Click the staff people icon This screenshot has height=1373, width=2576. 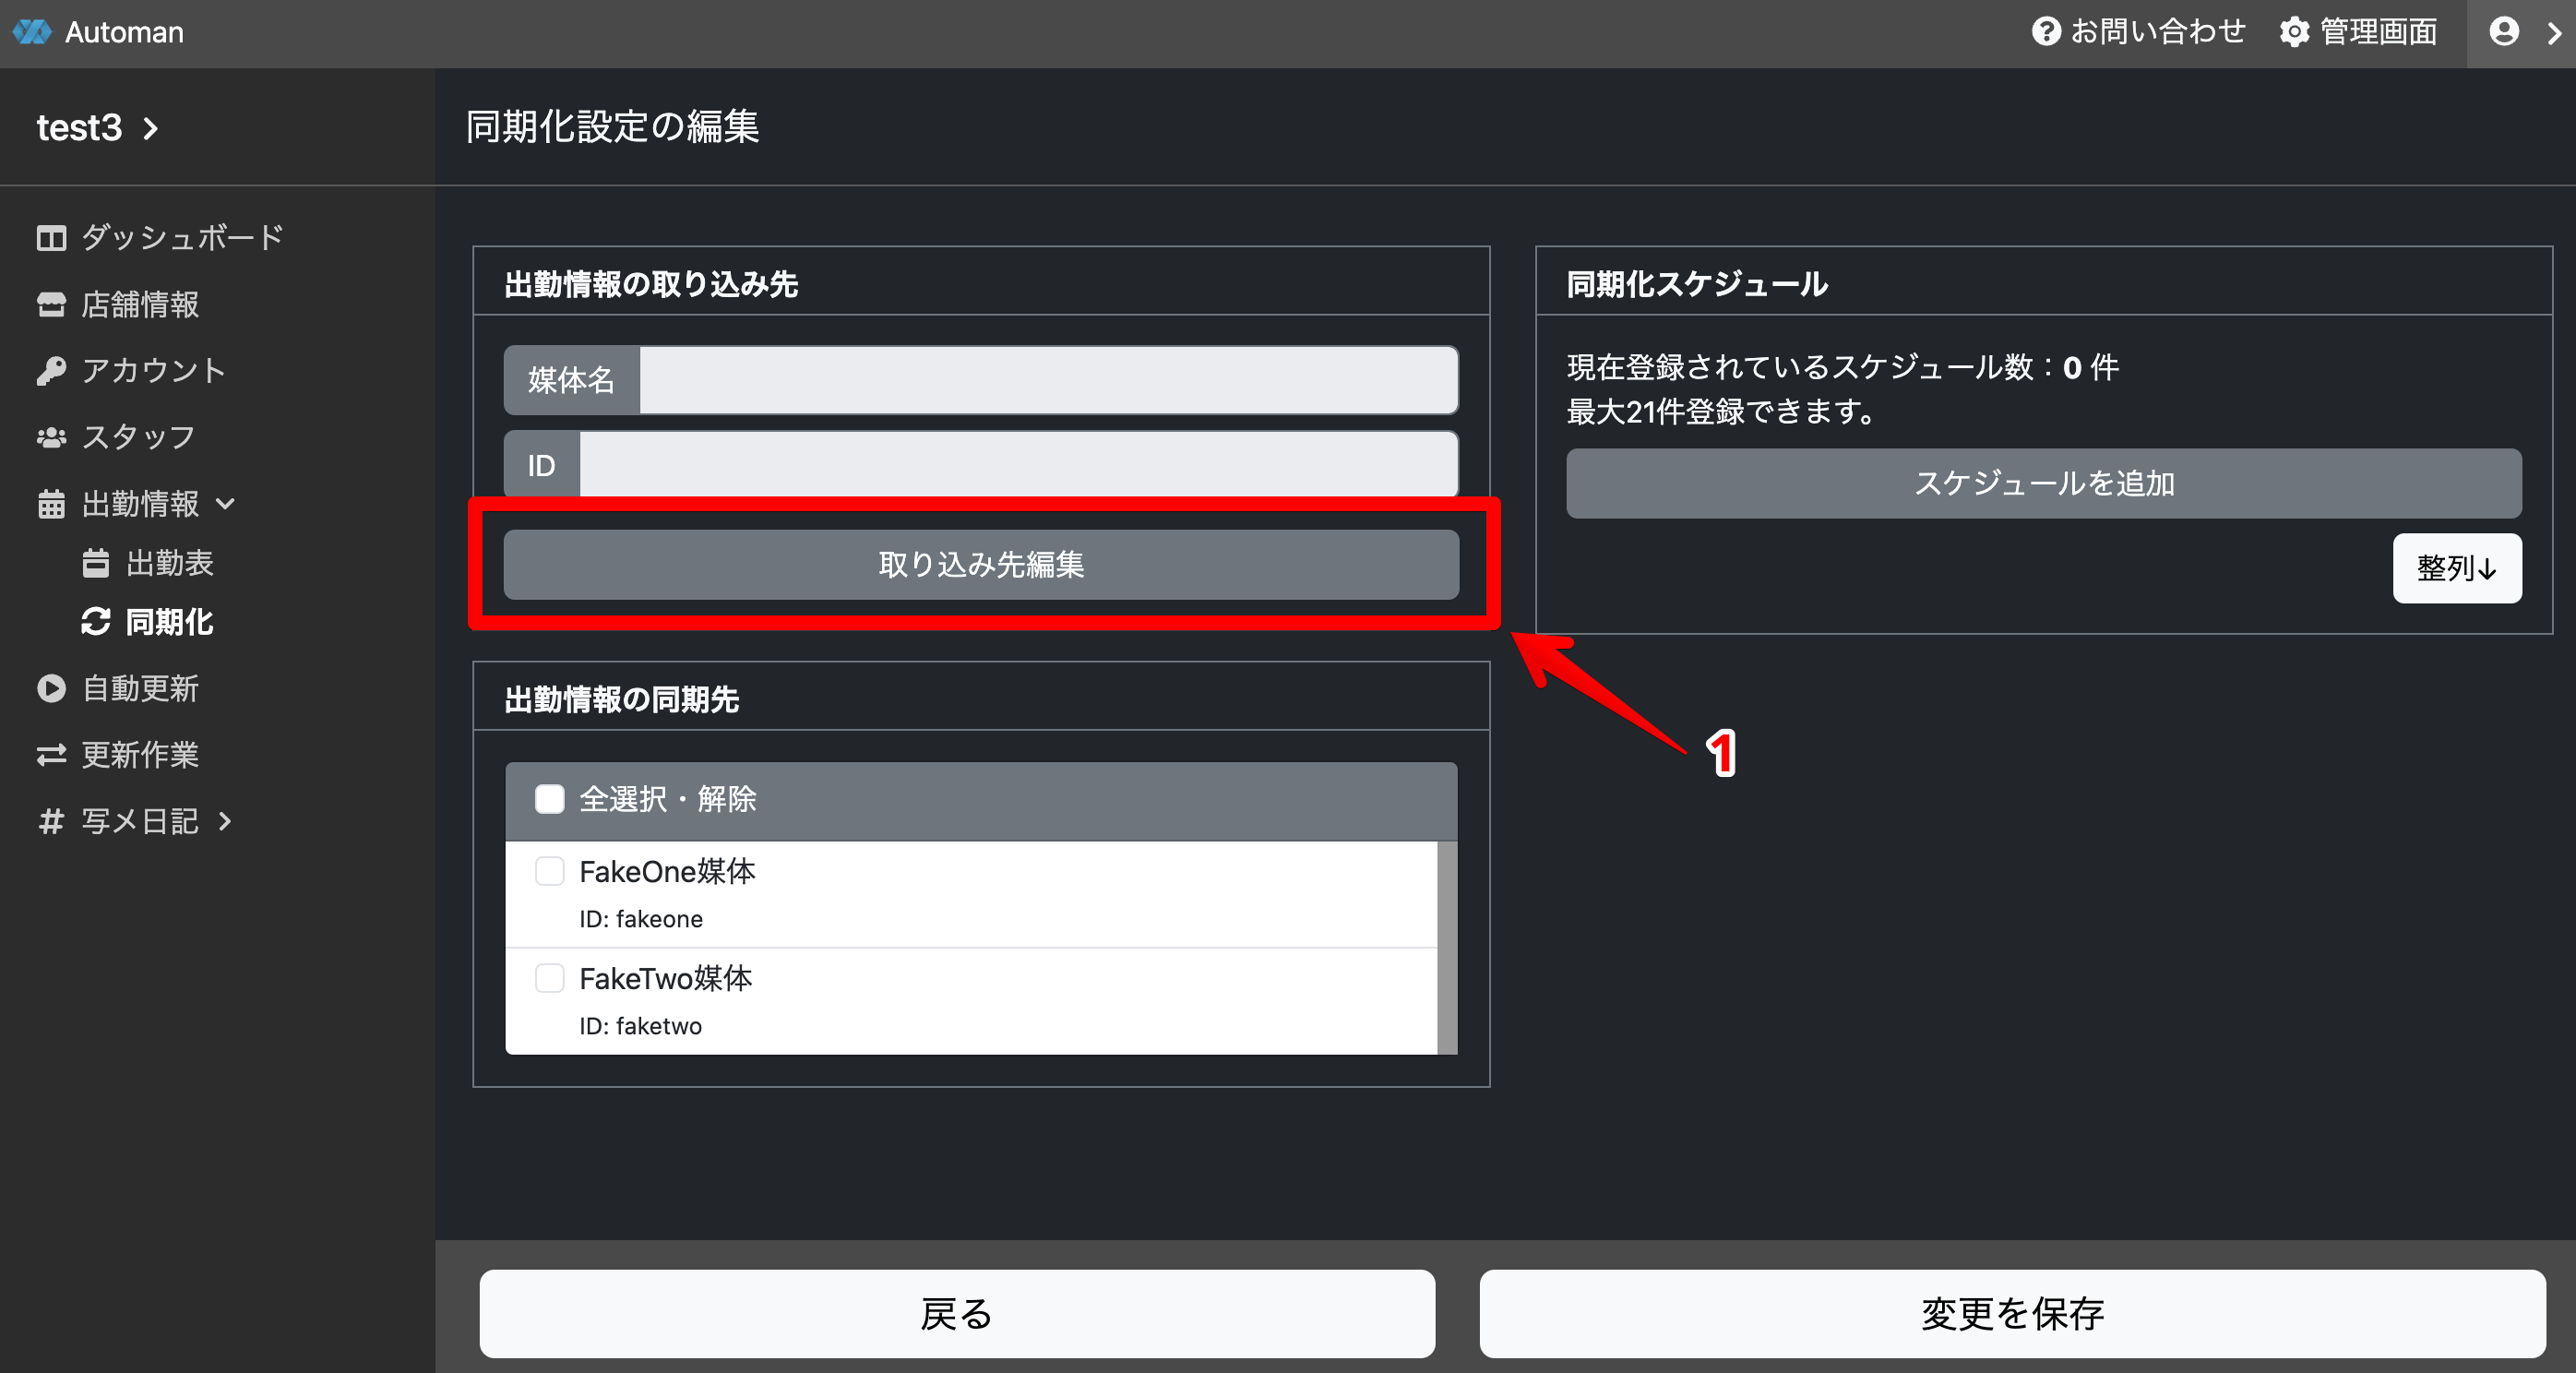[x=51, y=437]
